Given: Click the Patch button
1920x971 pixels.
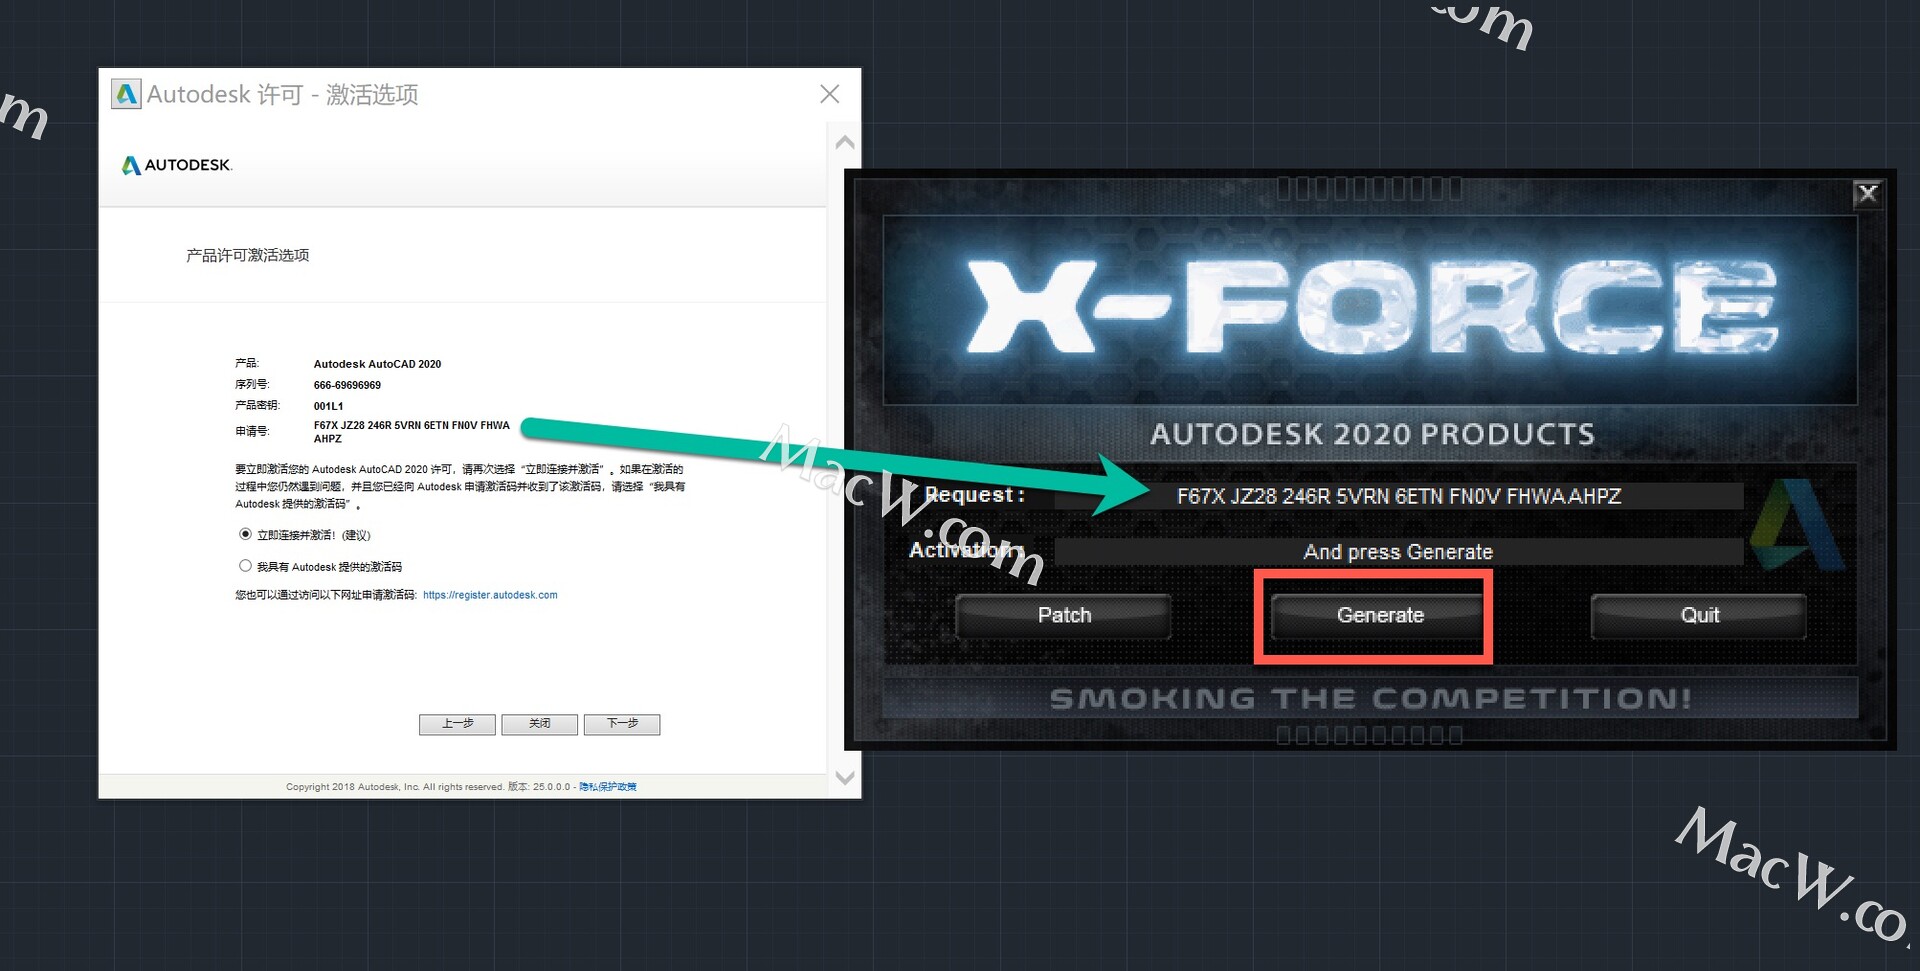Looking at the screenshot, I should coord(1064,616).
